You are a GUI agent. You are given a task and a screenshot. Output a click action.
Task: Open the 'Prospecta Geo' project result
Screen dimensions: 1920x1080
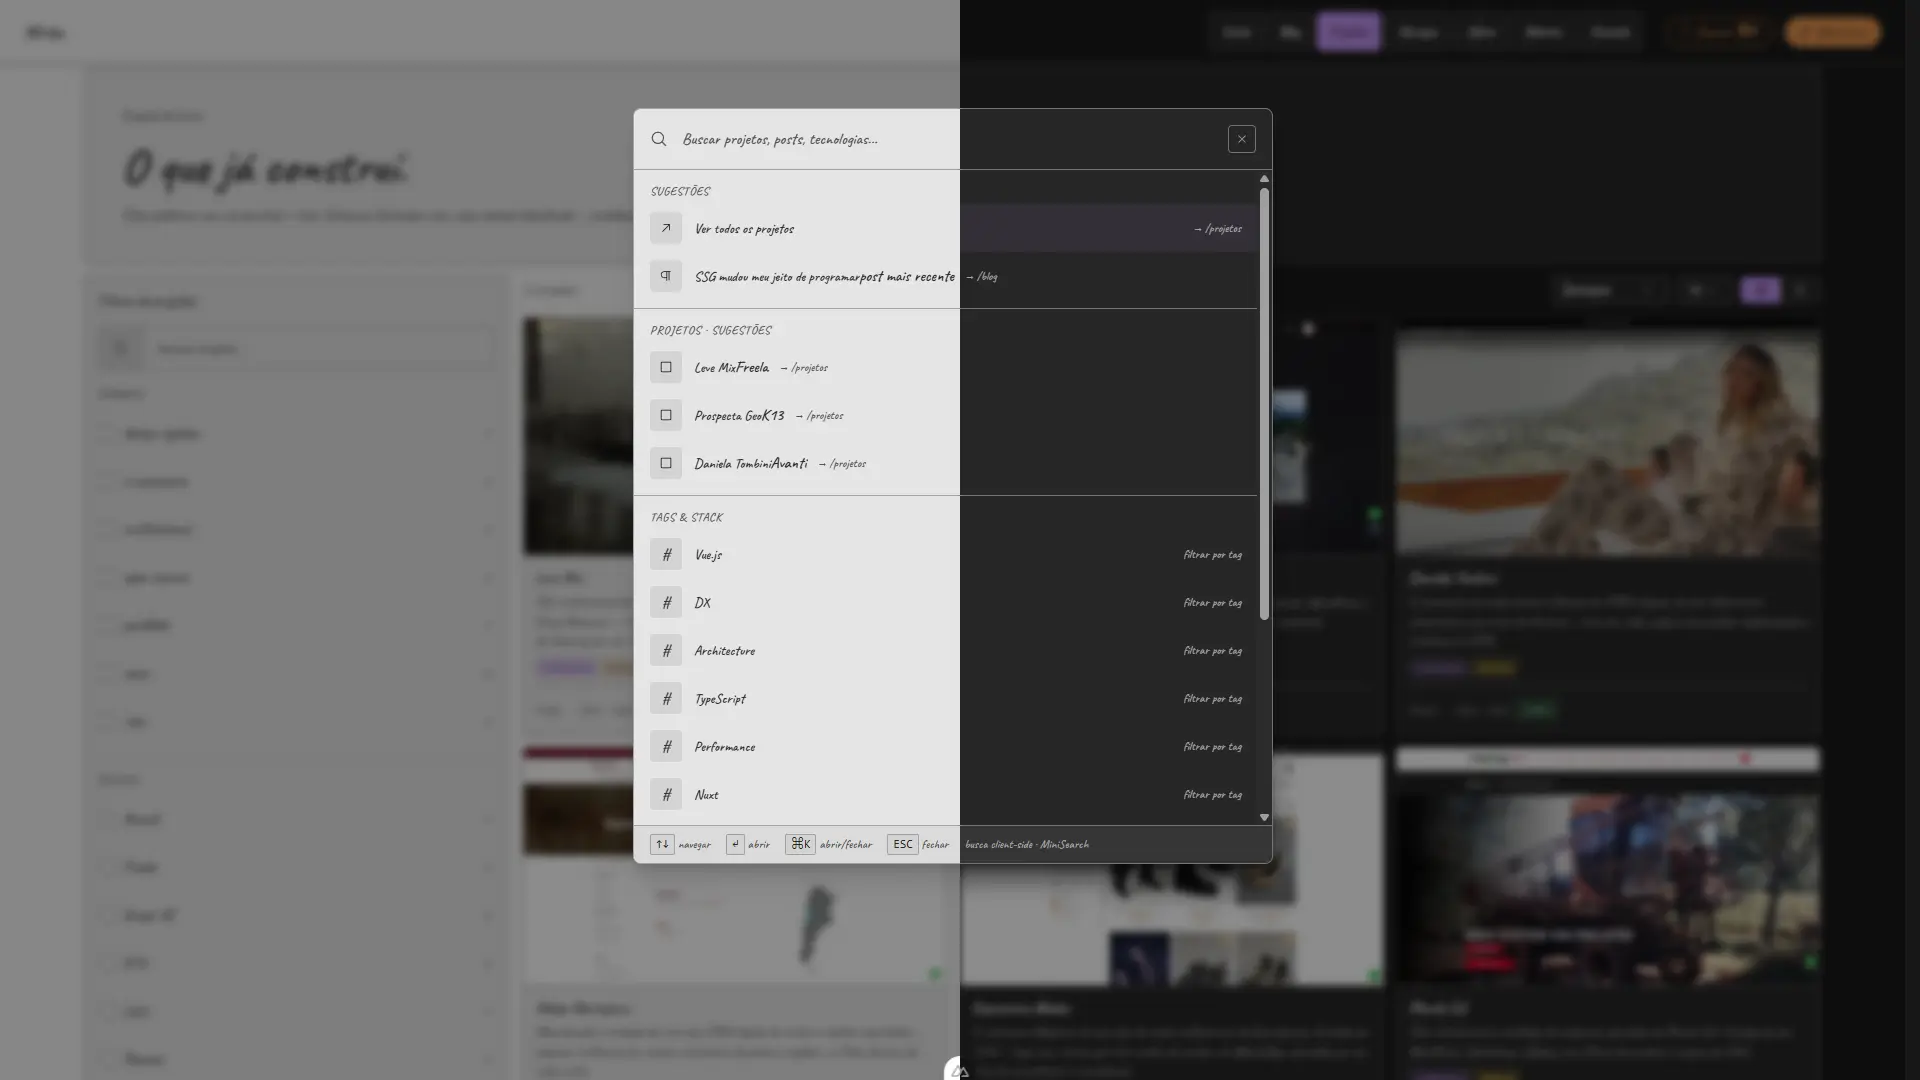tap(946, 415)
